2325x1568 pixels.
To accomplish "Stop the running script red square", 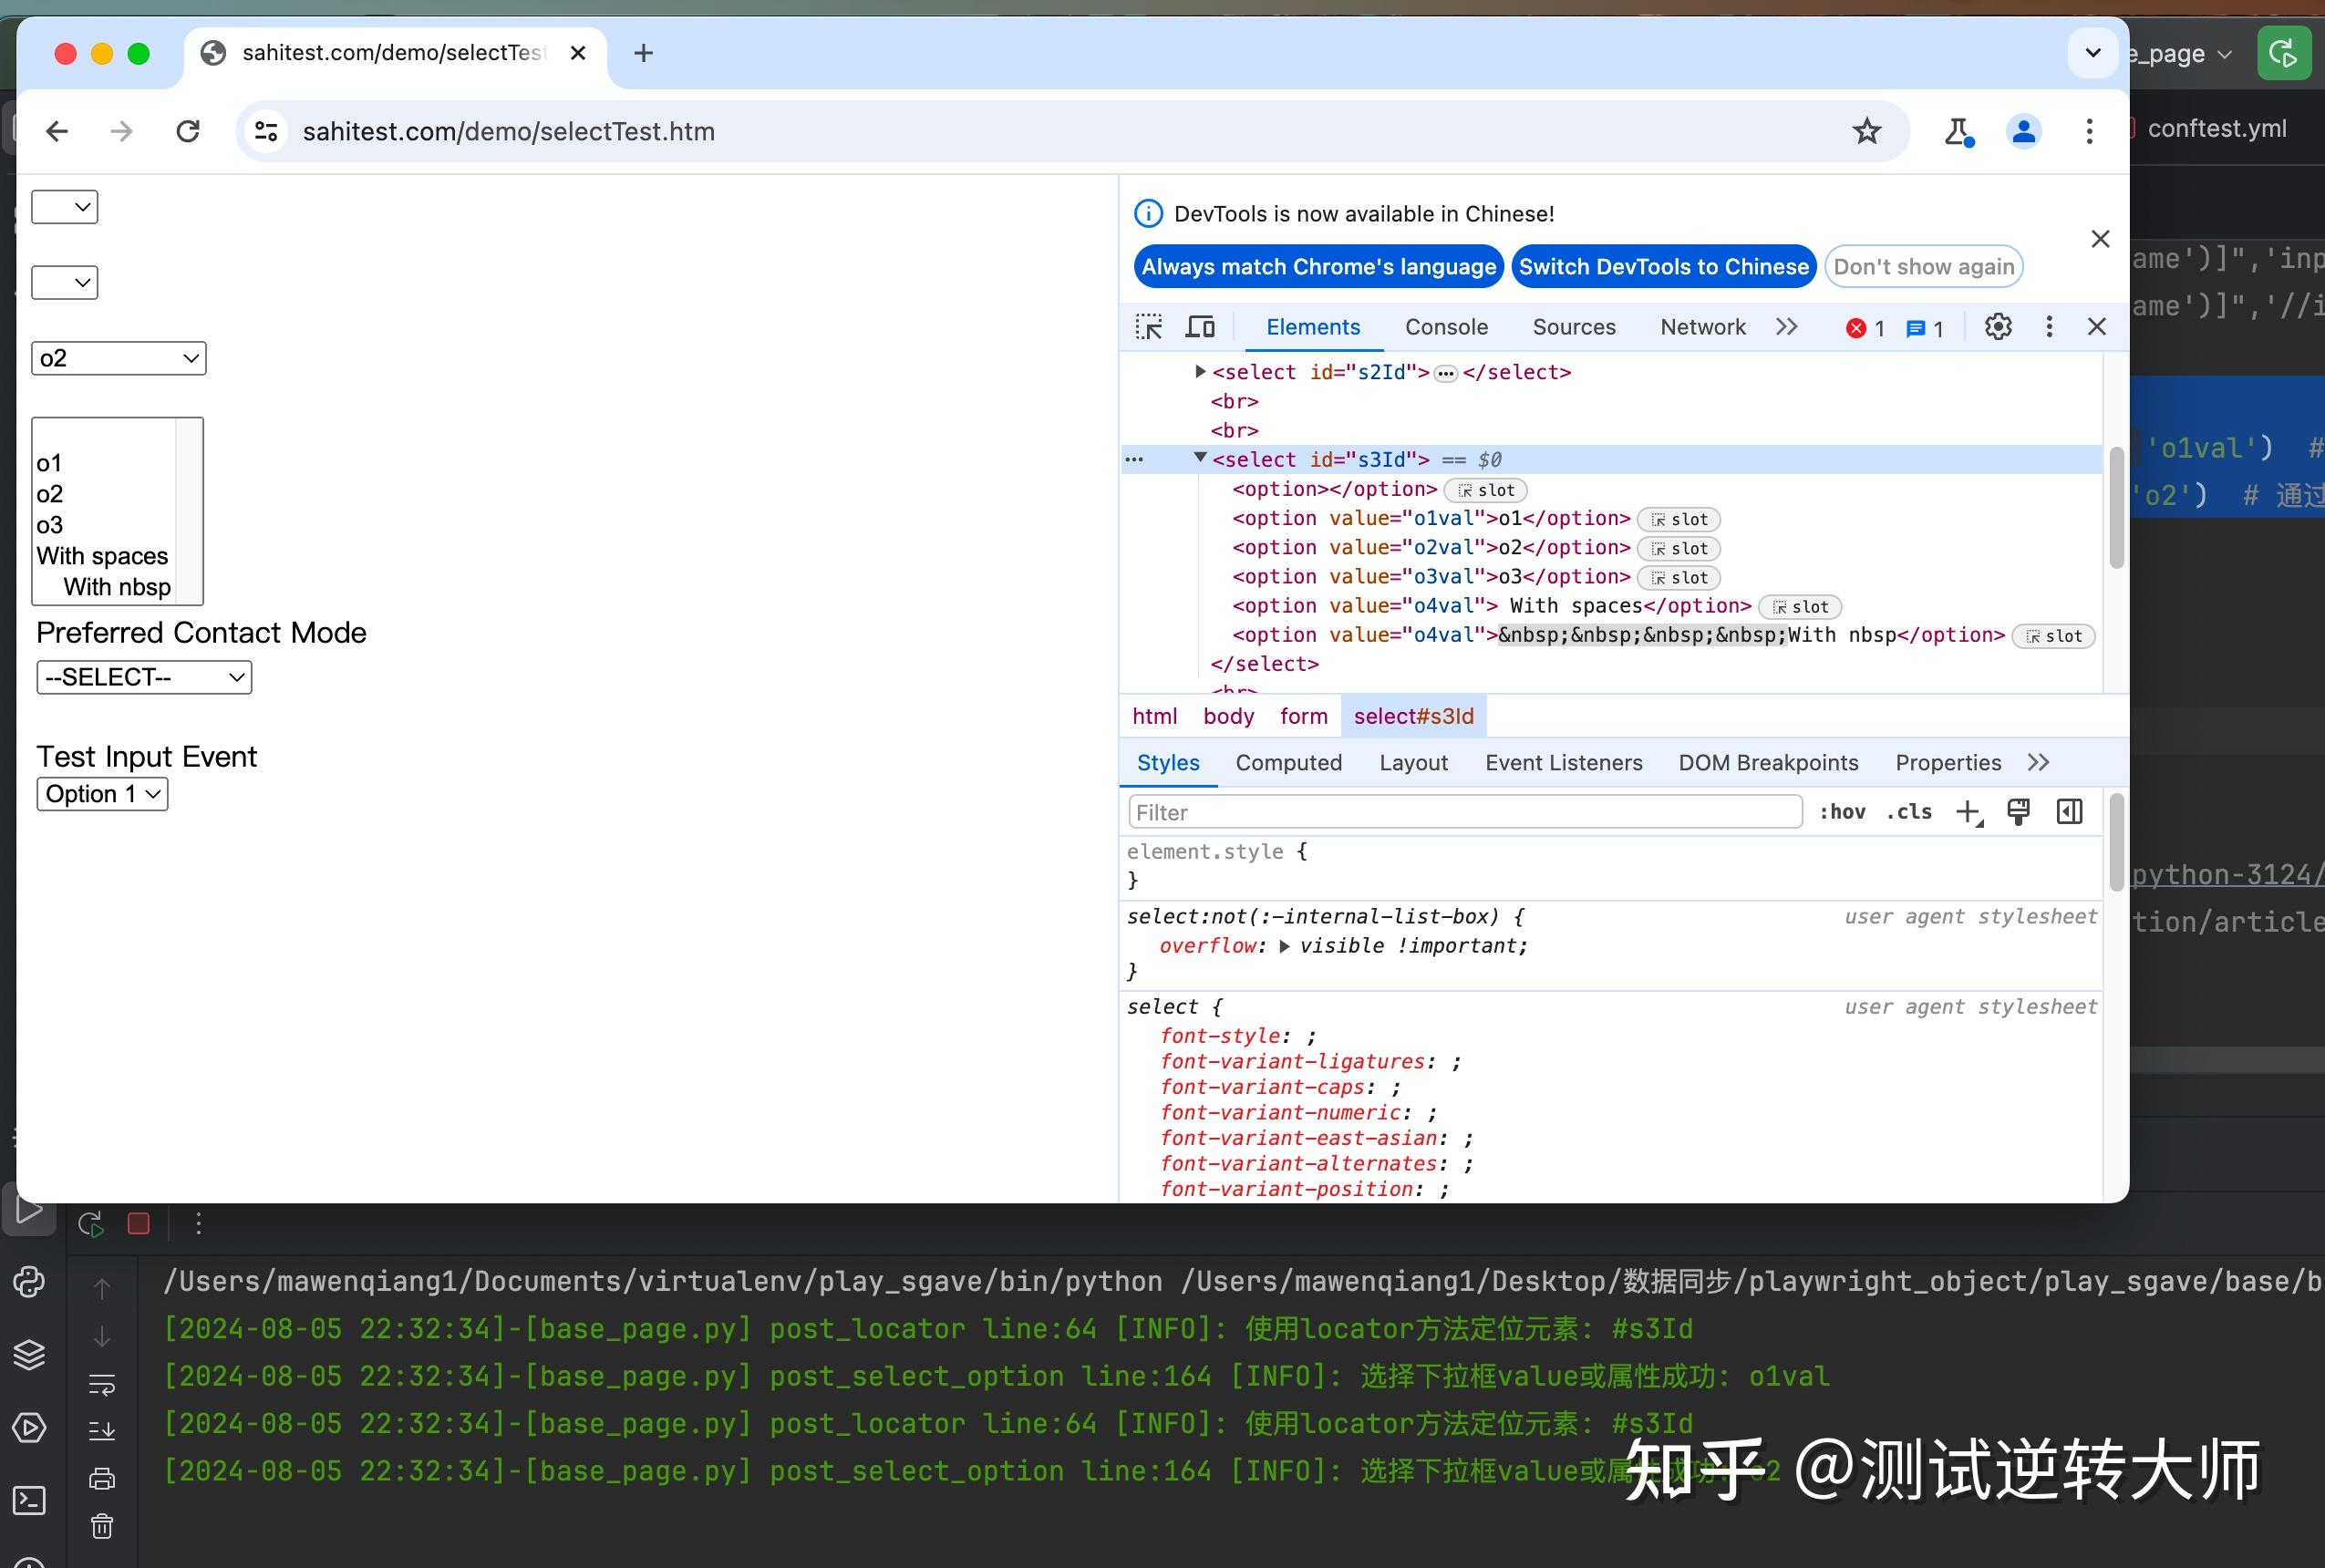I will point(139,1223).
